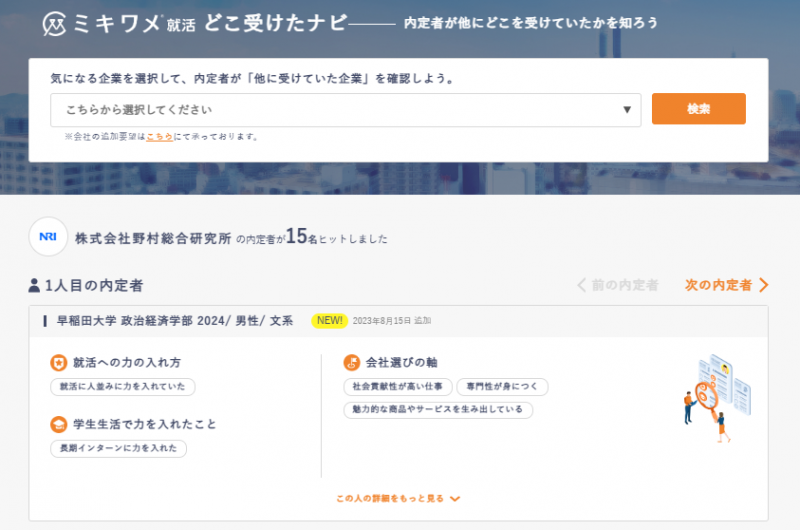Click the ミキワメ logo icon
Viewport: 800px width, 530px height.
click(54, 24)
